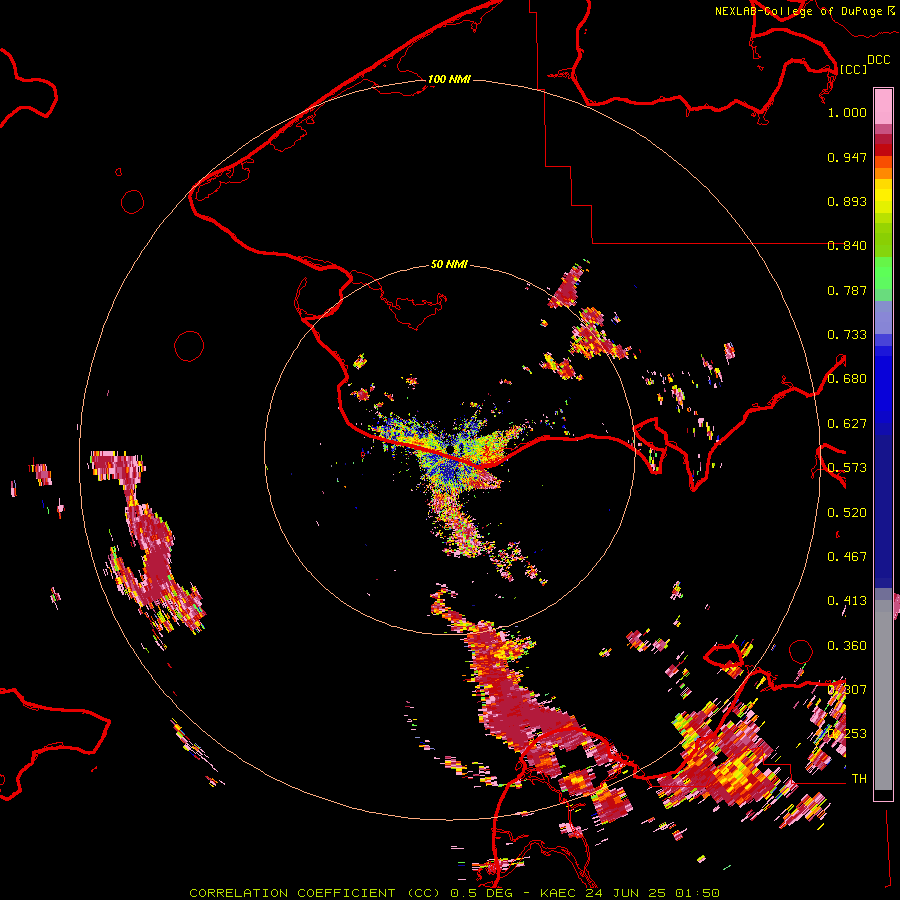Viewport: 900px width, 900px height.
Task: Click the CORRELATION COEFFICIENT (CC) title text
Action: click(x=314, y=893)
